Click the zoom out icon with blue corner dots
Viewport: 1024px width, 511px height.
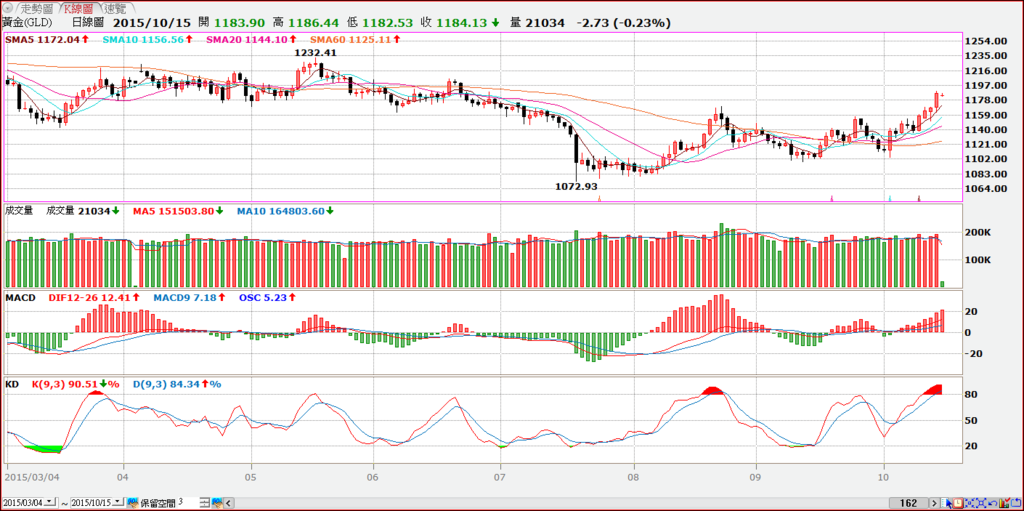(981, 503)
